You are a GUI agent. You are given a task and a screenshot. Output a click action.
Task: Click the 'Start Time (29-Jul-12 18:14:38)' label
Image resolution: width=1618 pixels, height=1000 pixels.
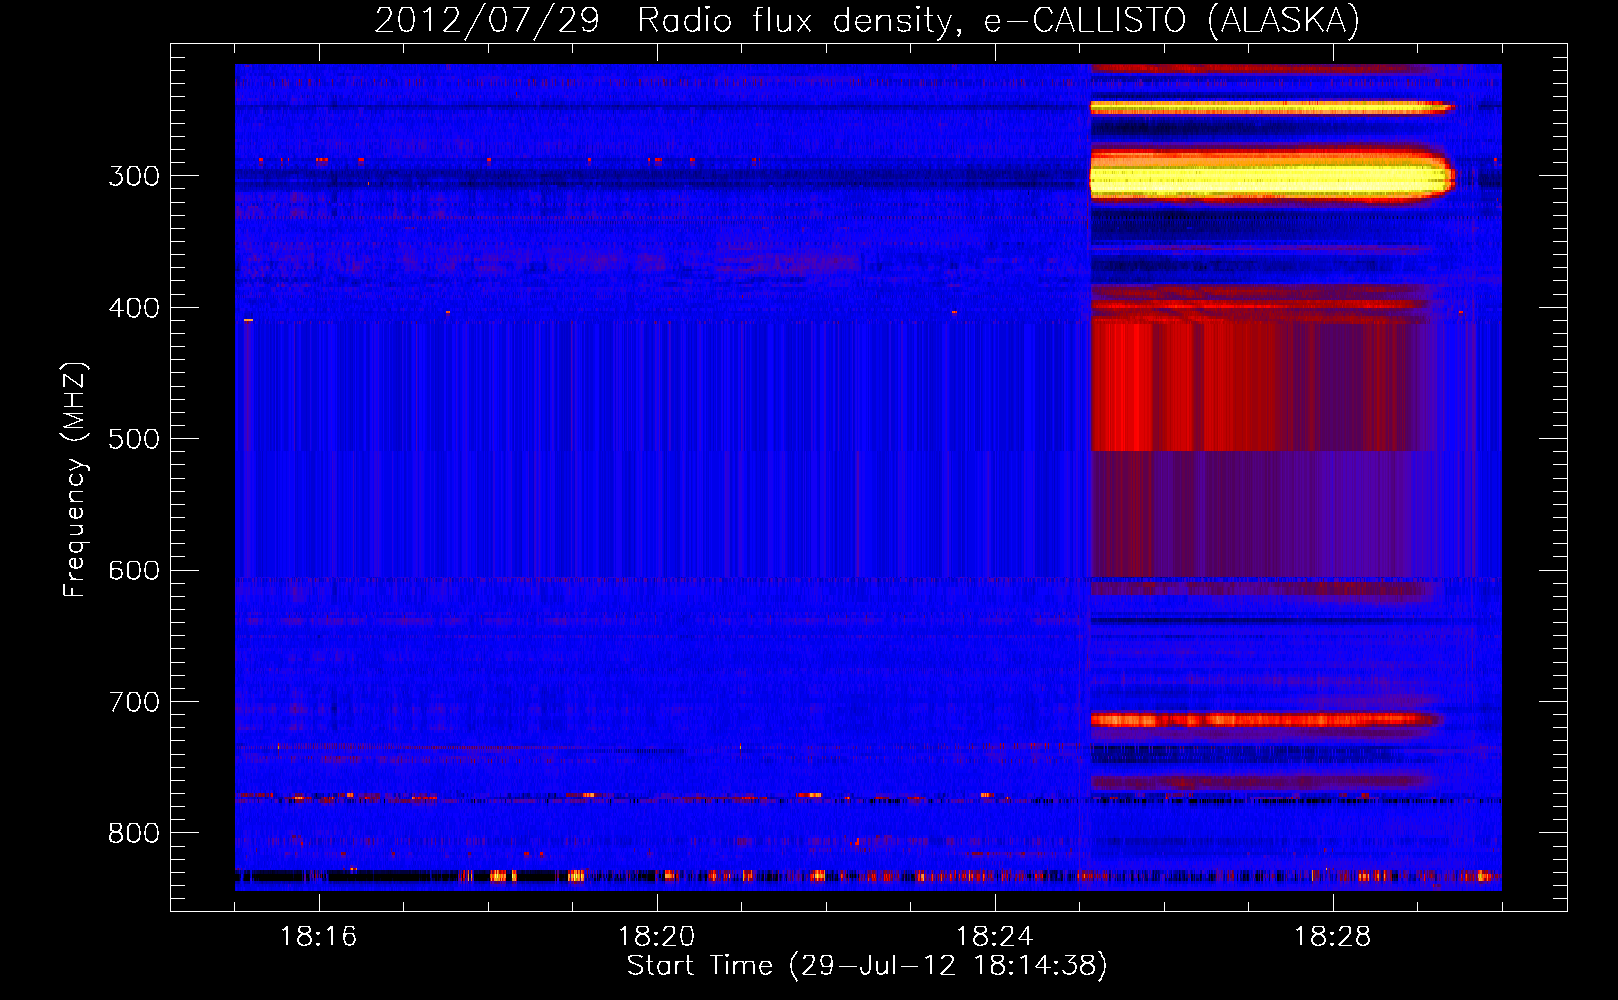tap(867, 966)
